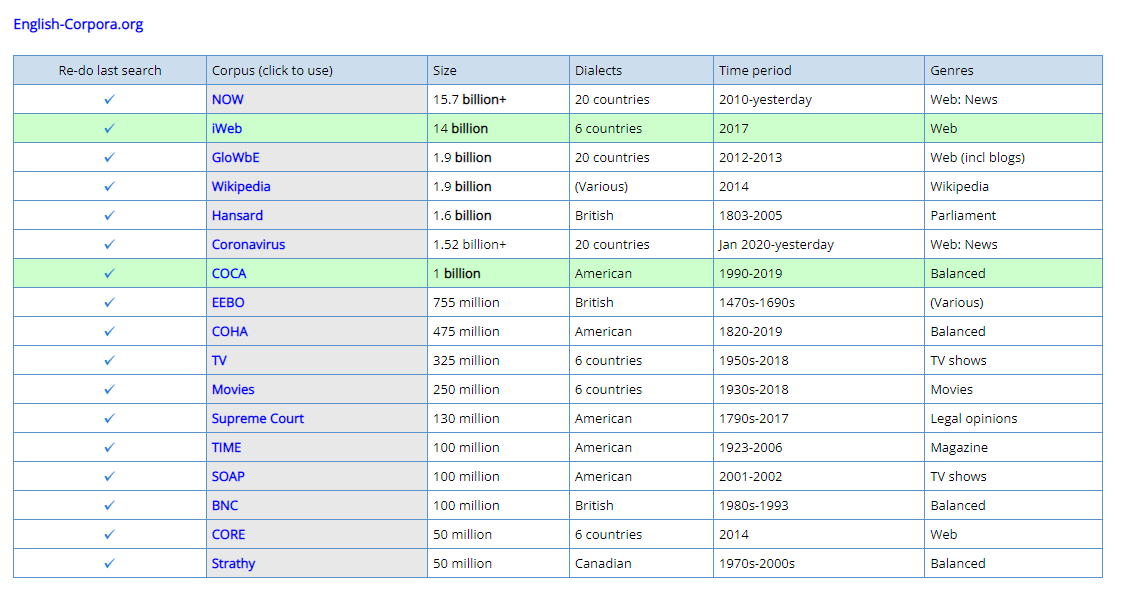Viewport: 1123px width, 591px height.
Task: Select the 'Canadian' dialect cell
Action: pyautogui.click(x=642, y=564)
